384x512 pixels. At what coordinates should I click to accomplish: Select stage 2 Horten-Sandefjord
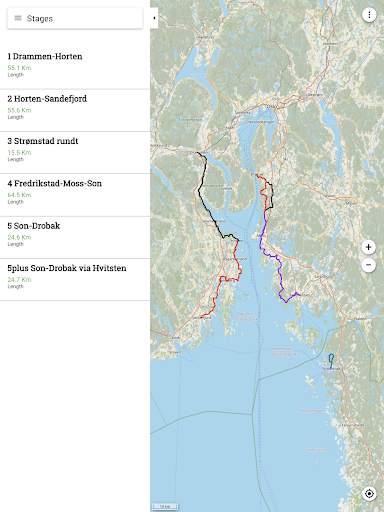point(75,110)
